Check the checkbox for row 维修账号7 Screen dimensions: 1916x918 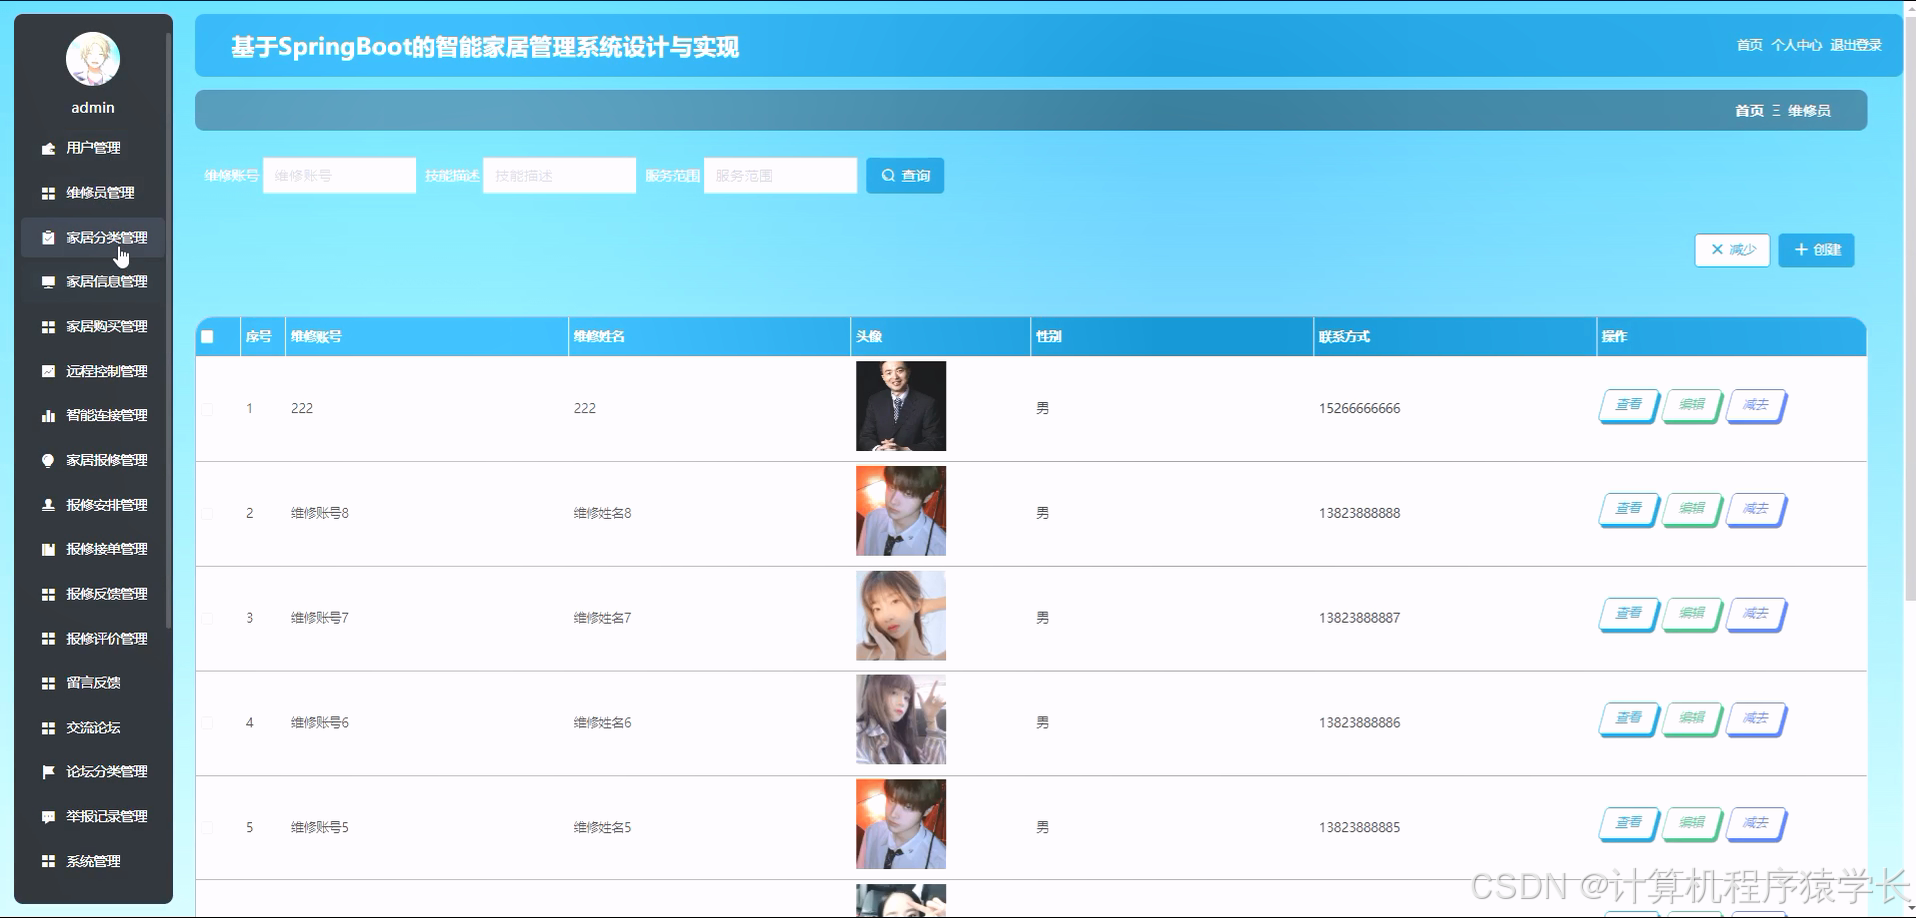[x=207, y=619]
